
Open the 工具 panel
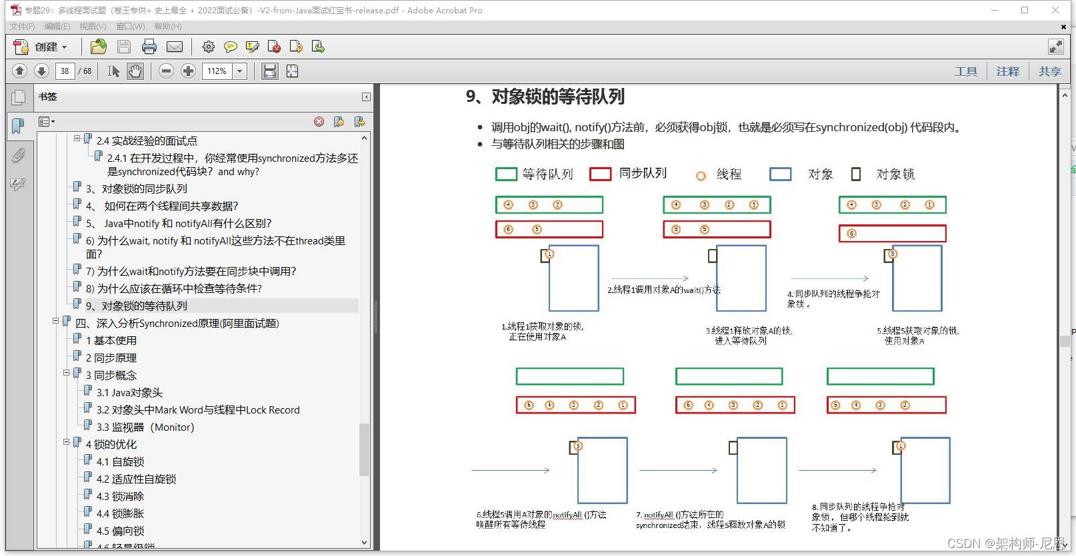pyautogui.click(x=966, y=71)
